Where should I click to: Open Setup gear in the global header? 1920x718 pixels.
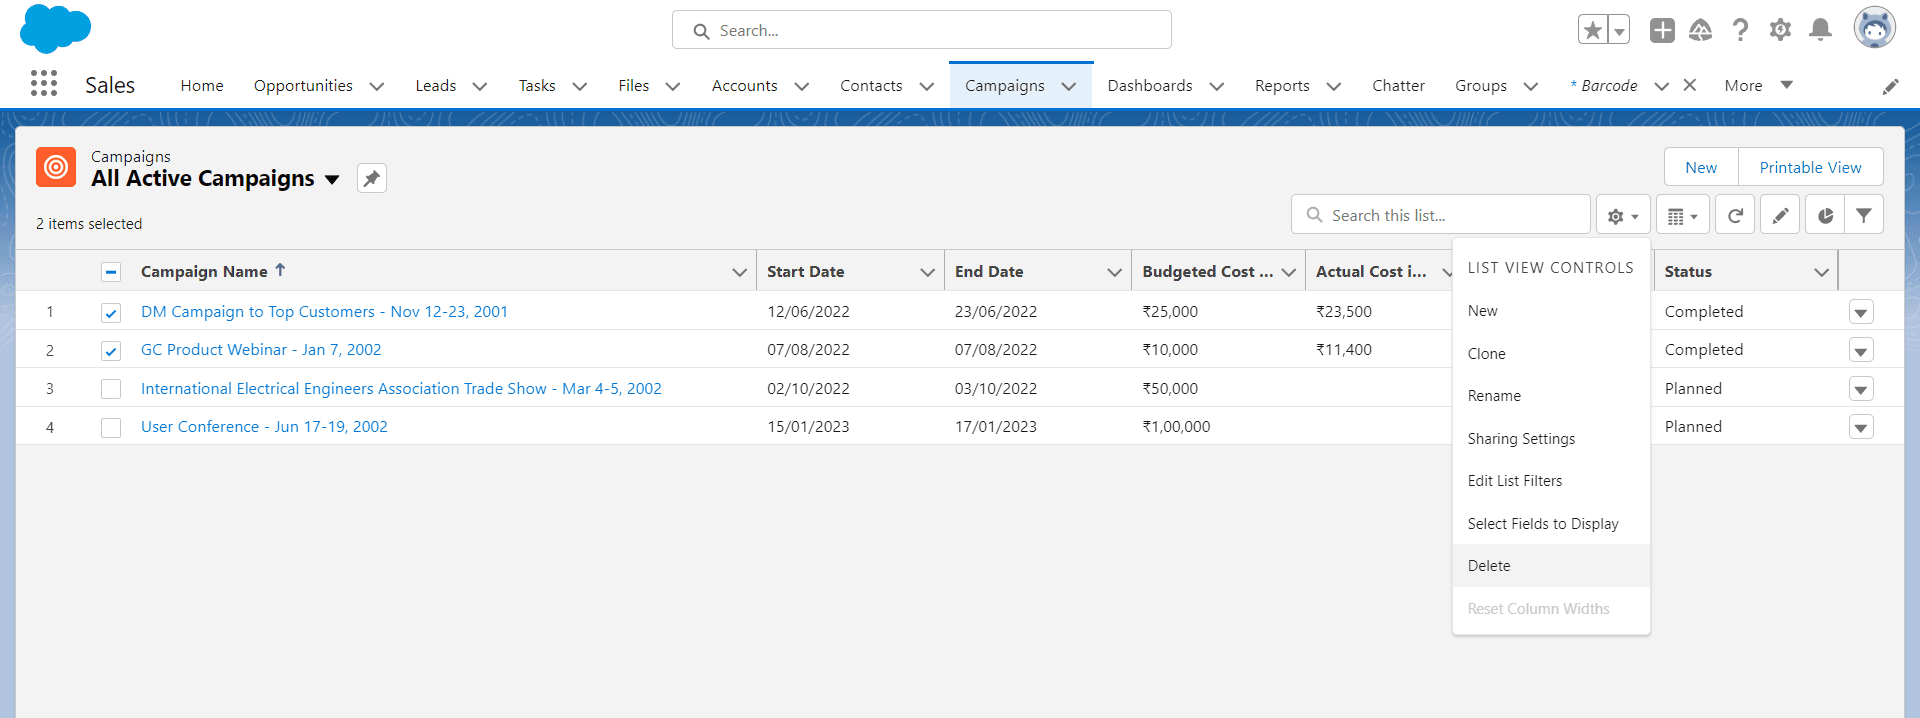1780,30
